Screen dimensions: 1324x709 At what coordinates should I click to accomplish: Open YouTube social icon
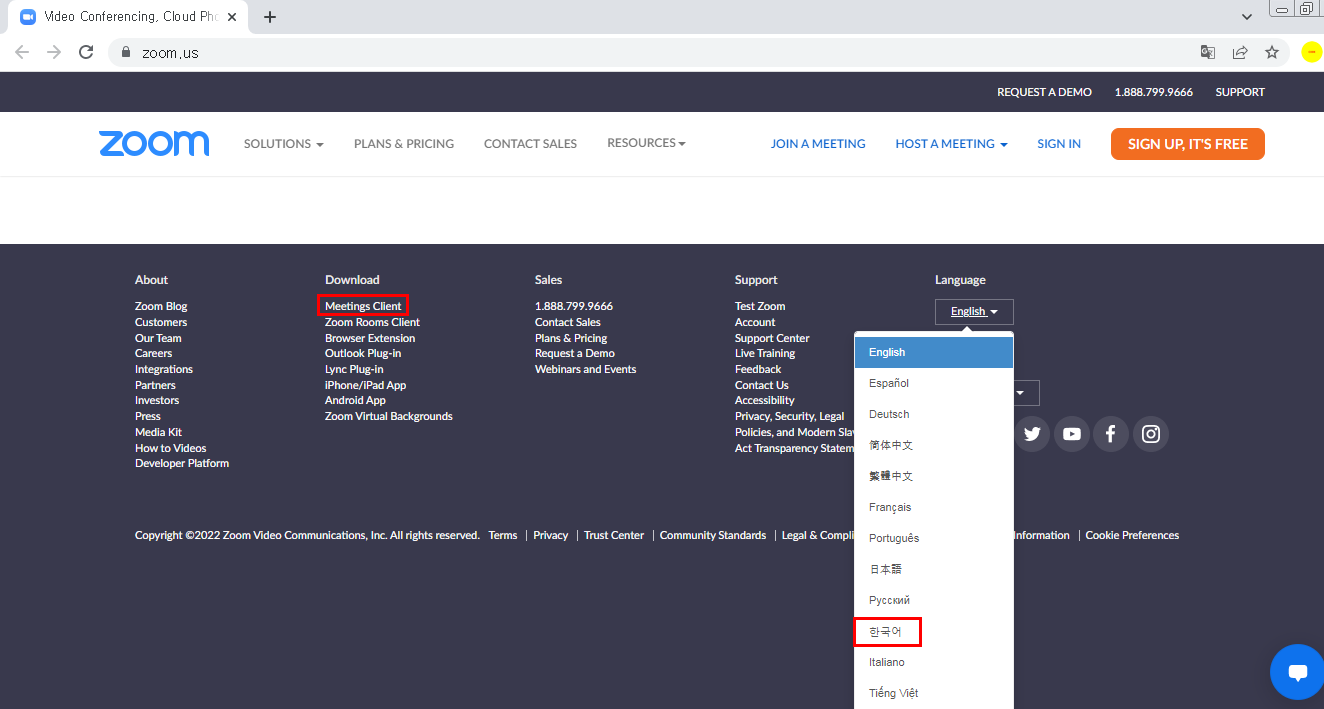(1072, 434)
